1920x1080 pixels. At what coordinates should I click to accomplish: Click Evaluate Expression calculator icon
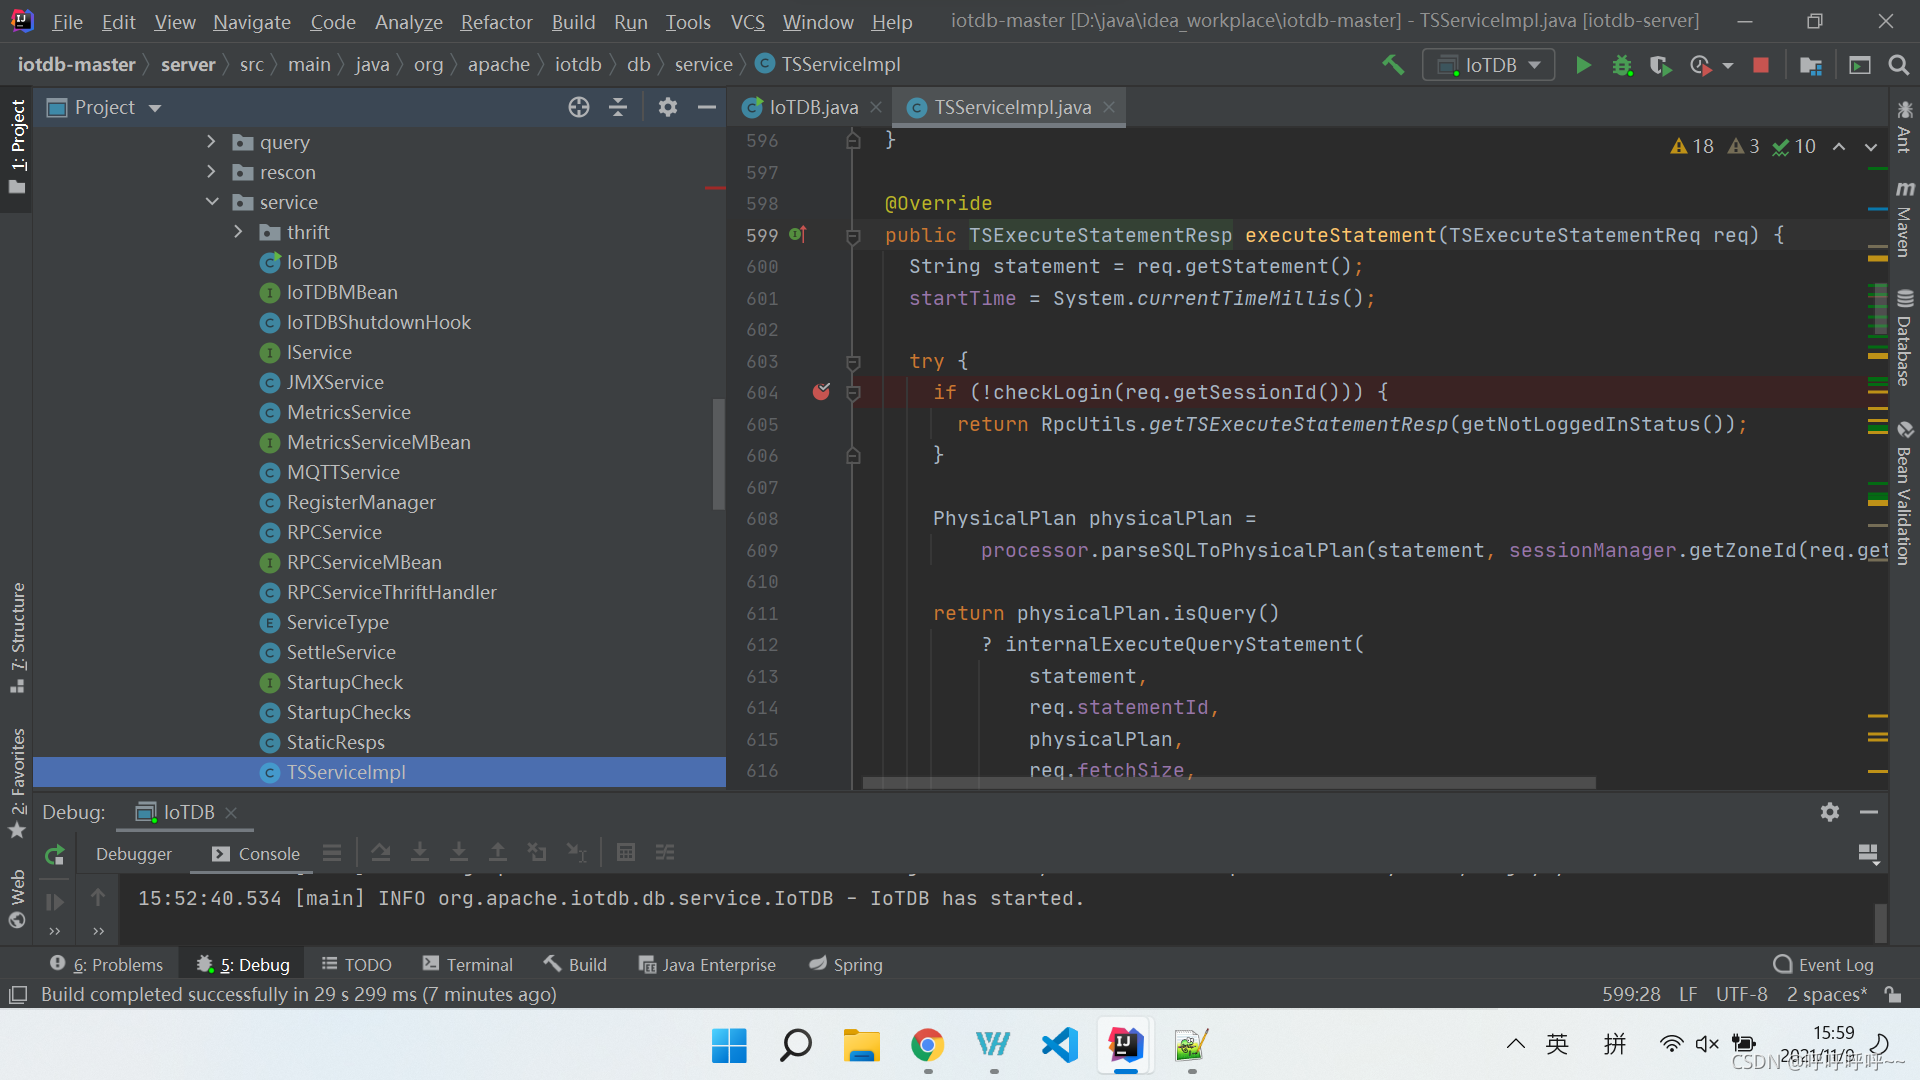coord(626,852)
